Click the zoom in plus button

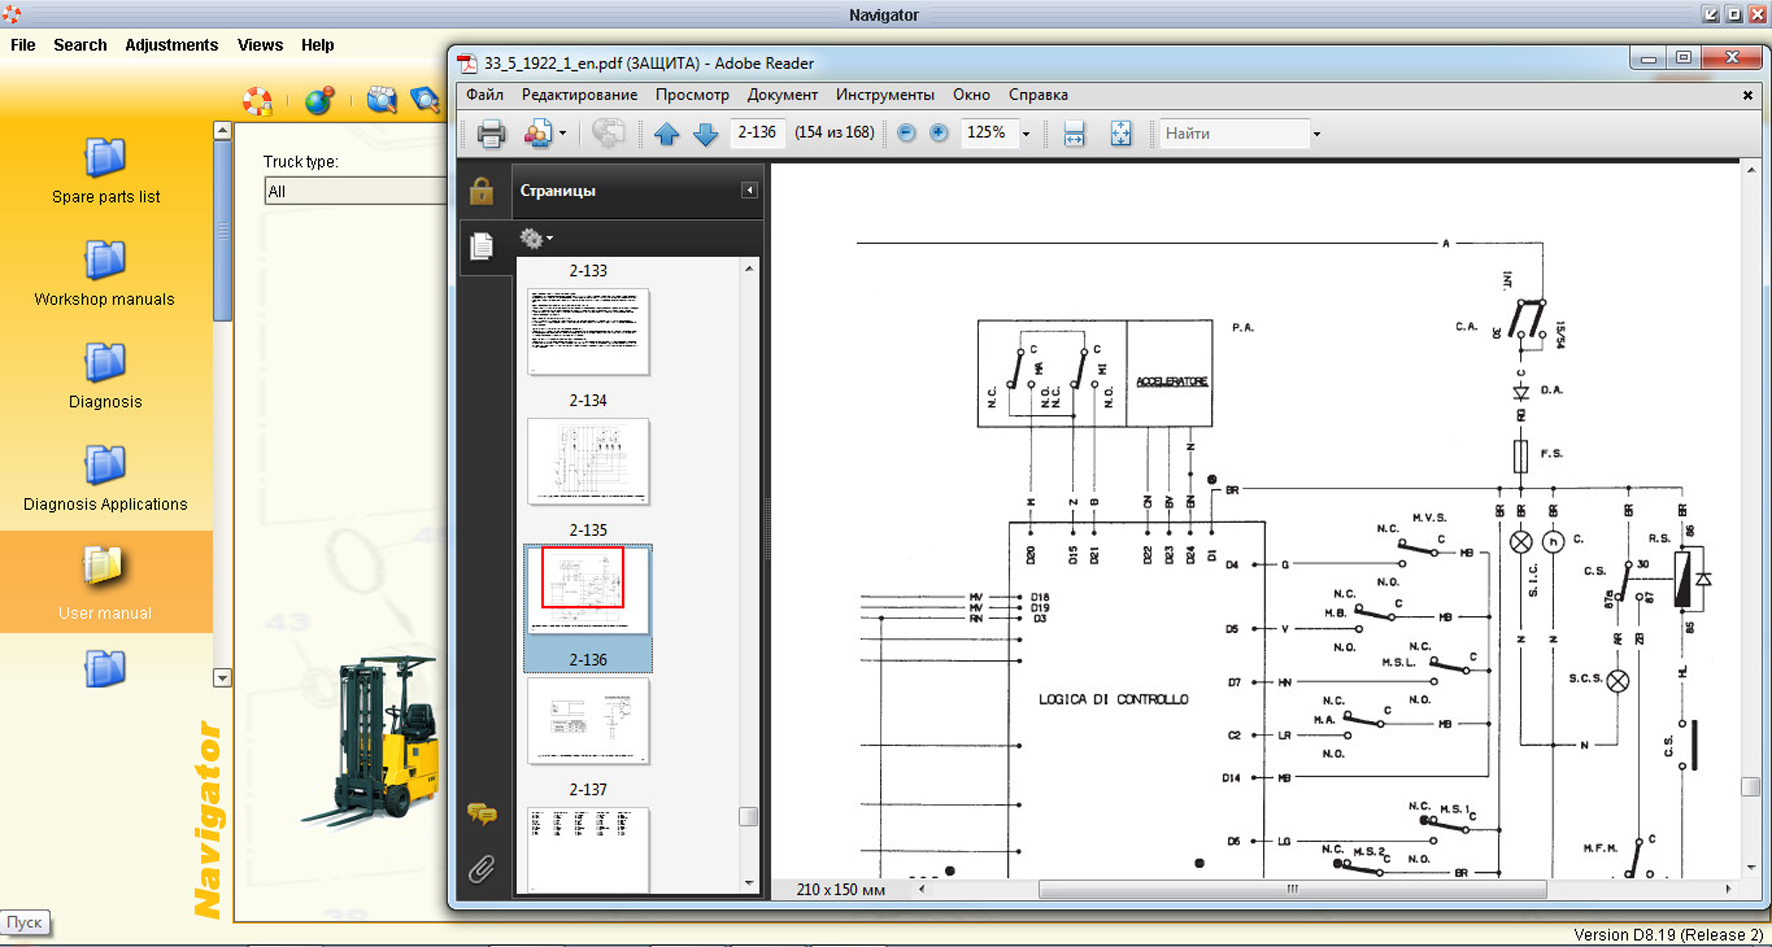click(938, 133)
